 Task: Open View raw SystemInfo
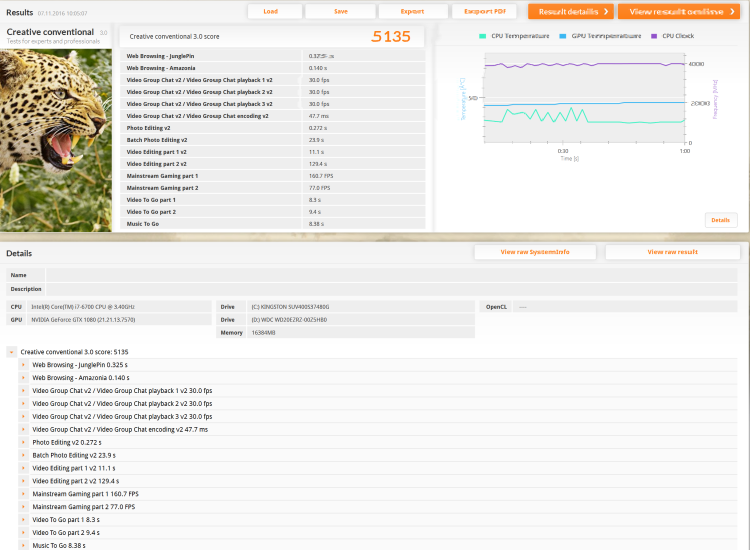tap(535, 252)
